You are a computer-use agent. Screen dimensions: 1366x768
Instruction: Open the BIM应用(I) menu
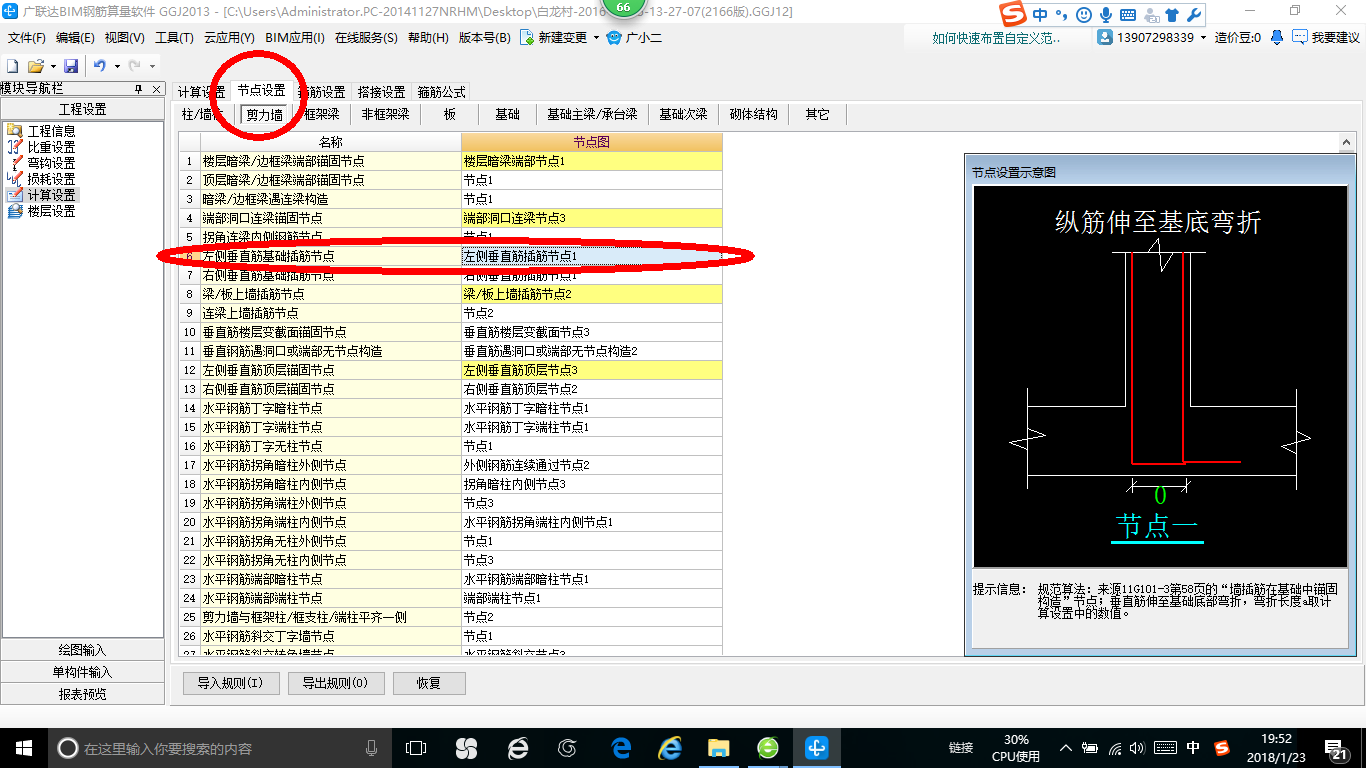(x=295, y=38)
